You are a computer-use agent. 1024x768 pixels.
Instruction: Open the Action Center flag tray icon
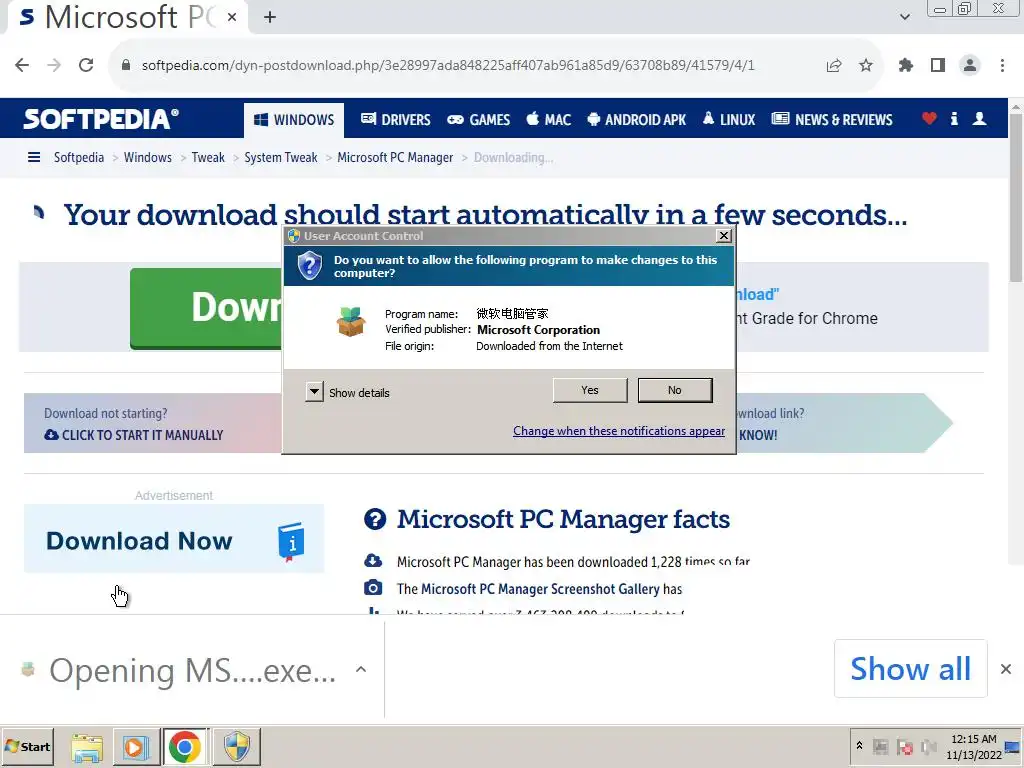pos(905,746)
